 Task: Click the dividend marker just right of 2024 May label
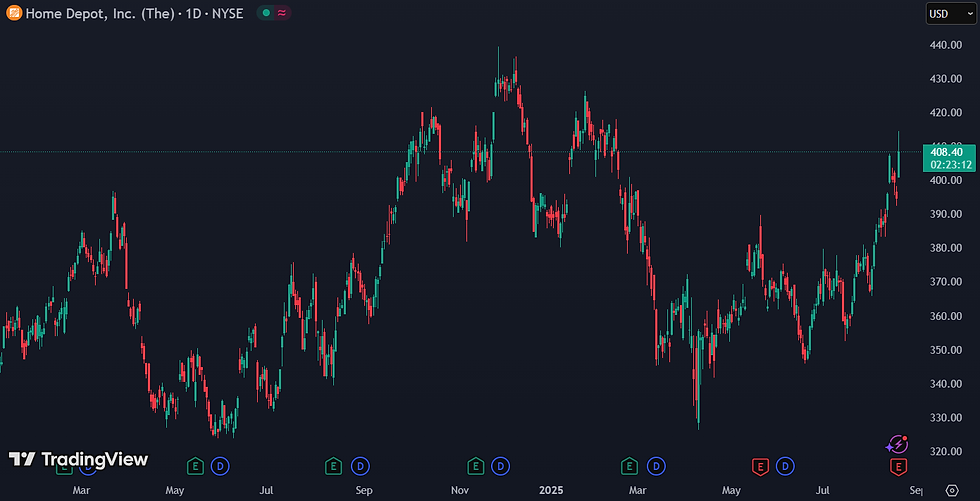tap(219, 465)
